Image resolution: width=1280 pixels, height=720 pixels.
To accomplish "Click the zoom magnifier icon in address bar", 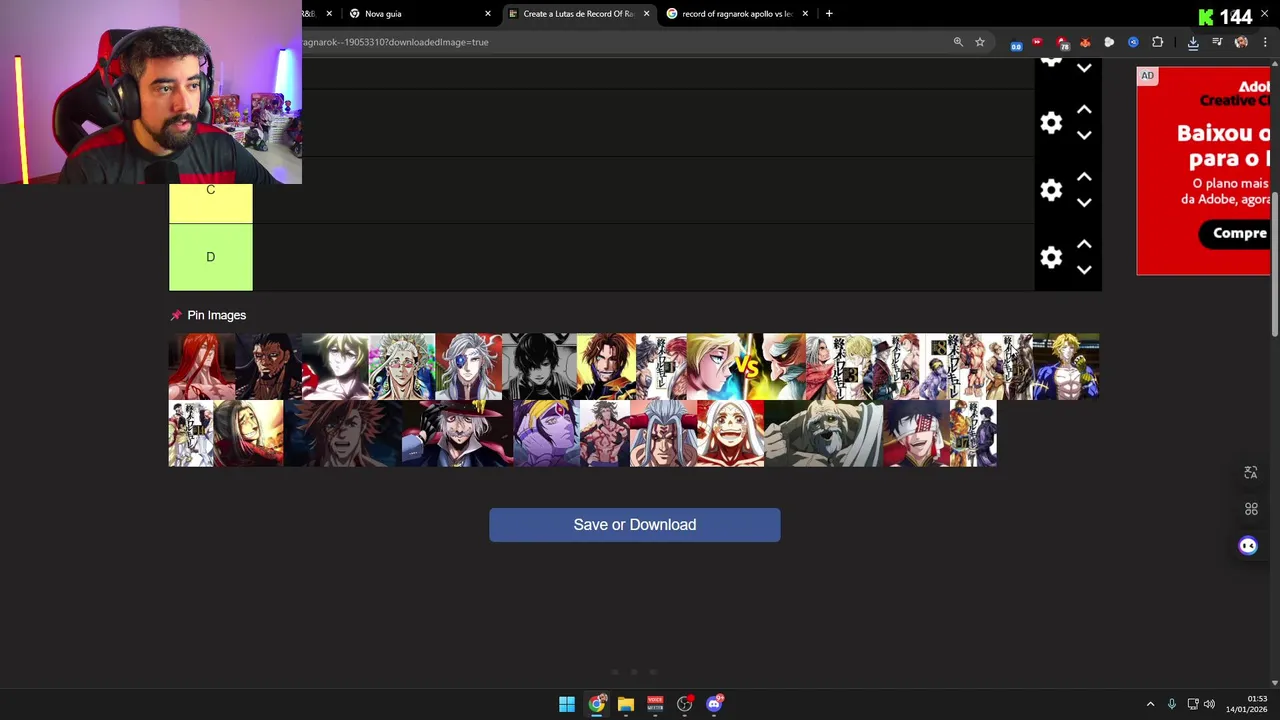I will point(958,42).
